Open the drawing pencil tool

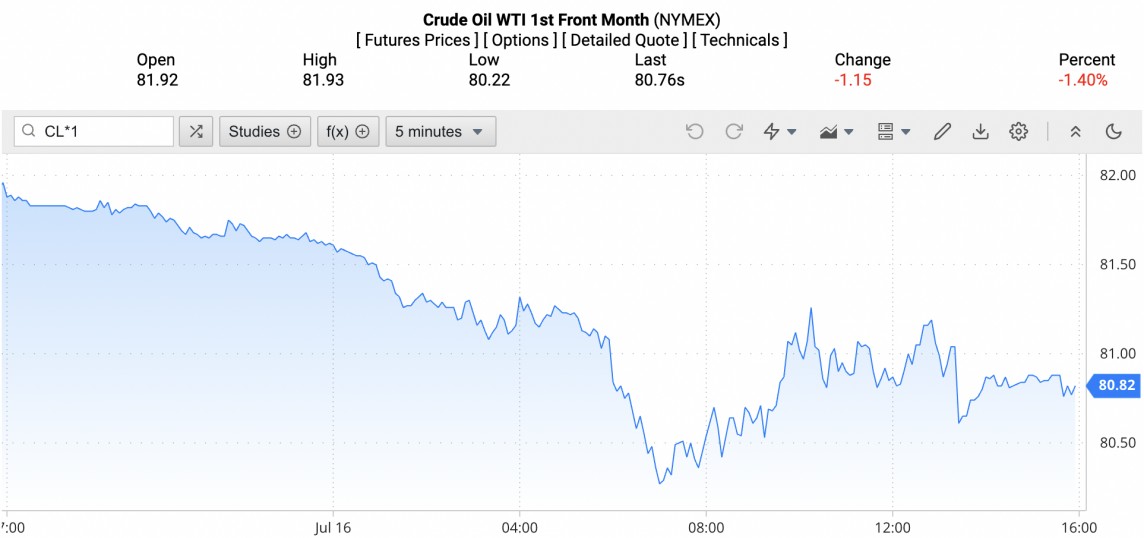942,131
